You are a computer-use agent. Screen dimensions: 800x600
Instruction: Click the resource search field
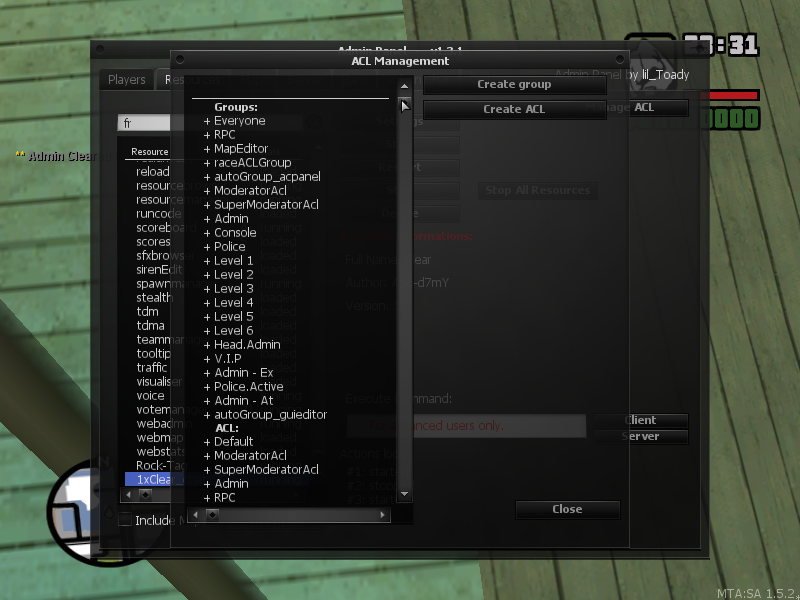click(x=144, y=124)
